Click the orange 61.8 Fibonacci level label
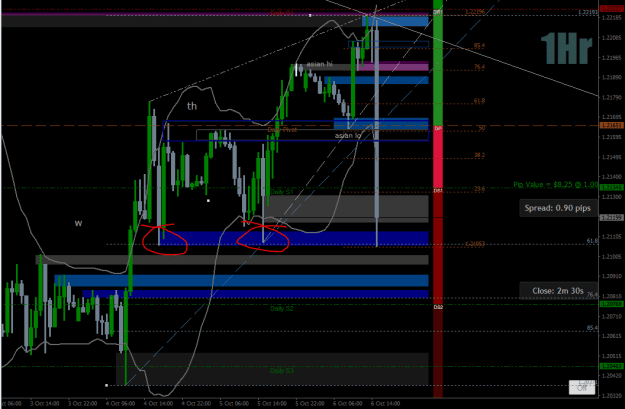625x409 pixels. 479,101
